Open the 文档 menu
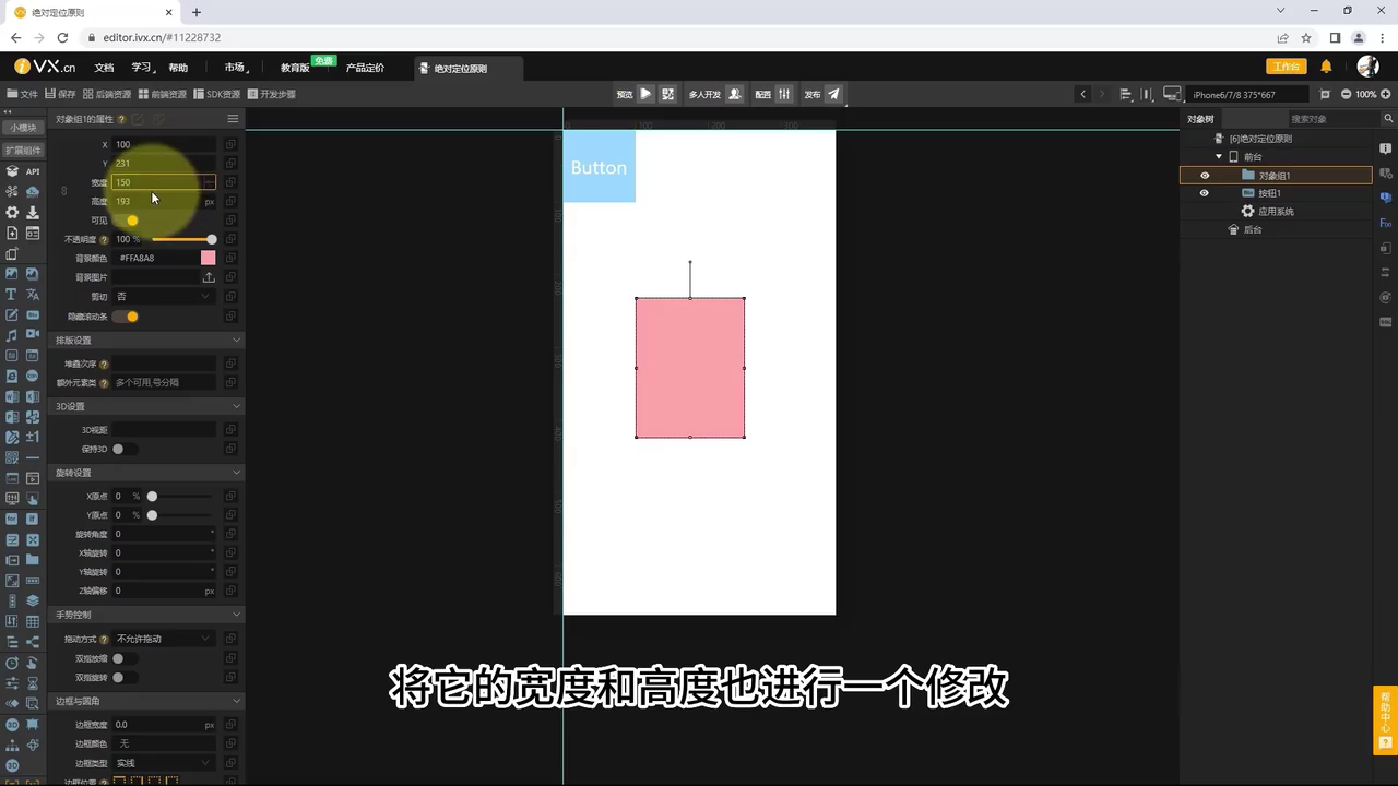This screenshot has height=786, width=1398. click(x=104, y=68)
